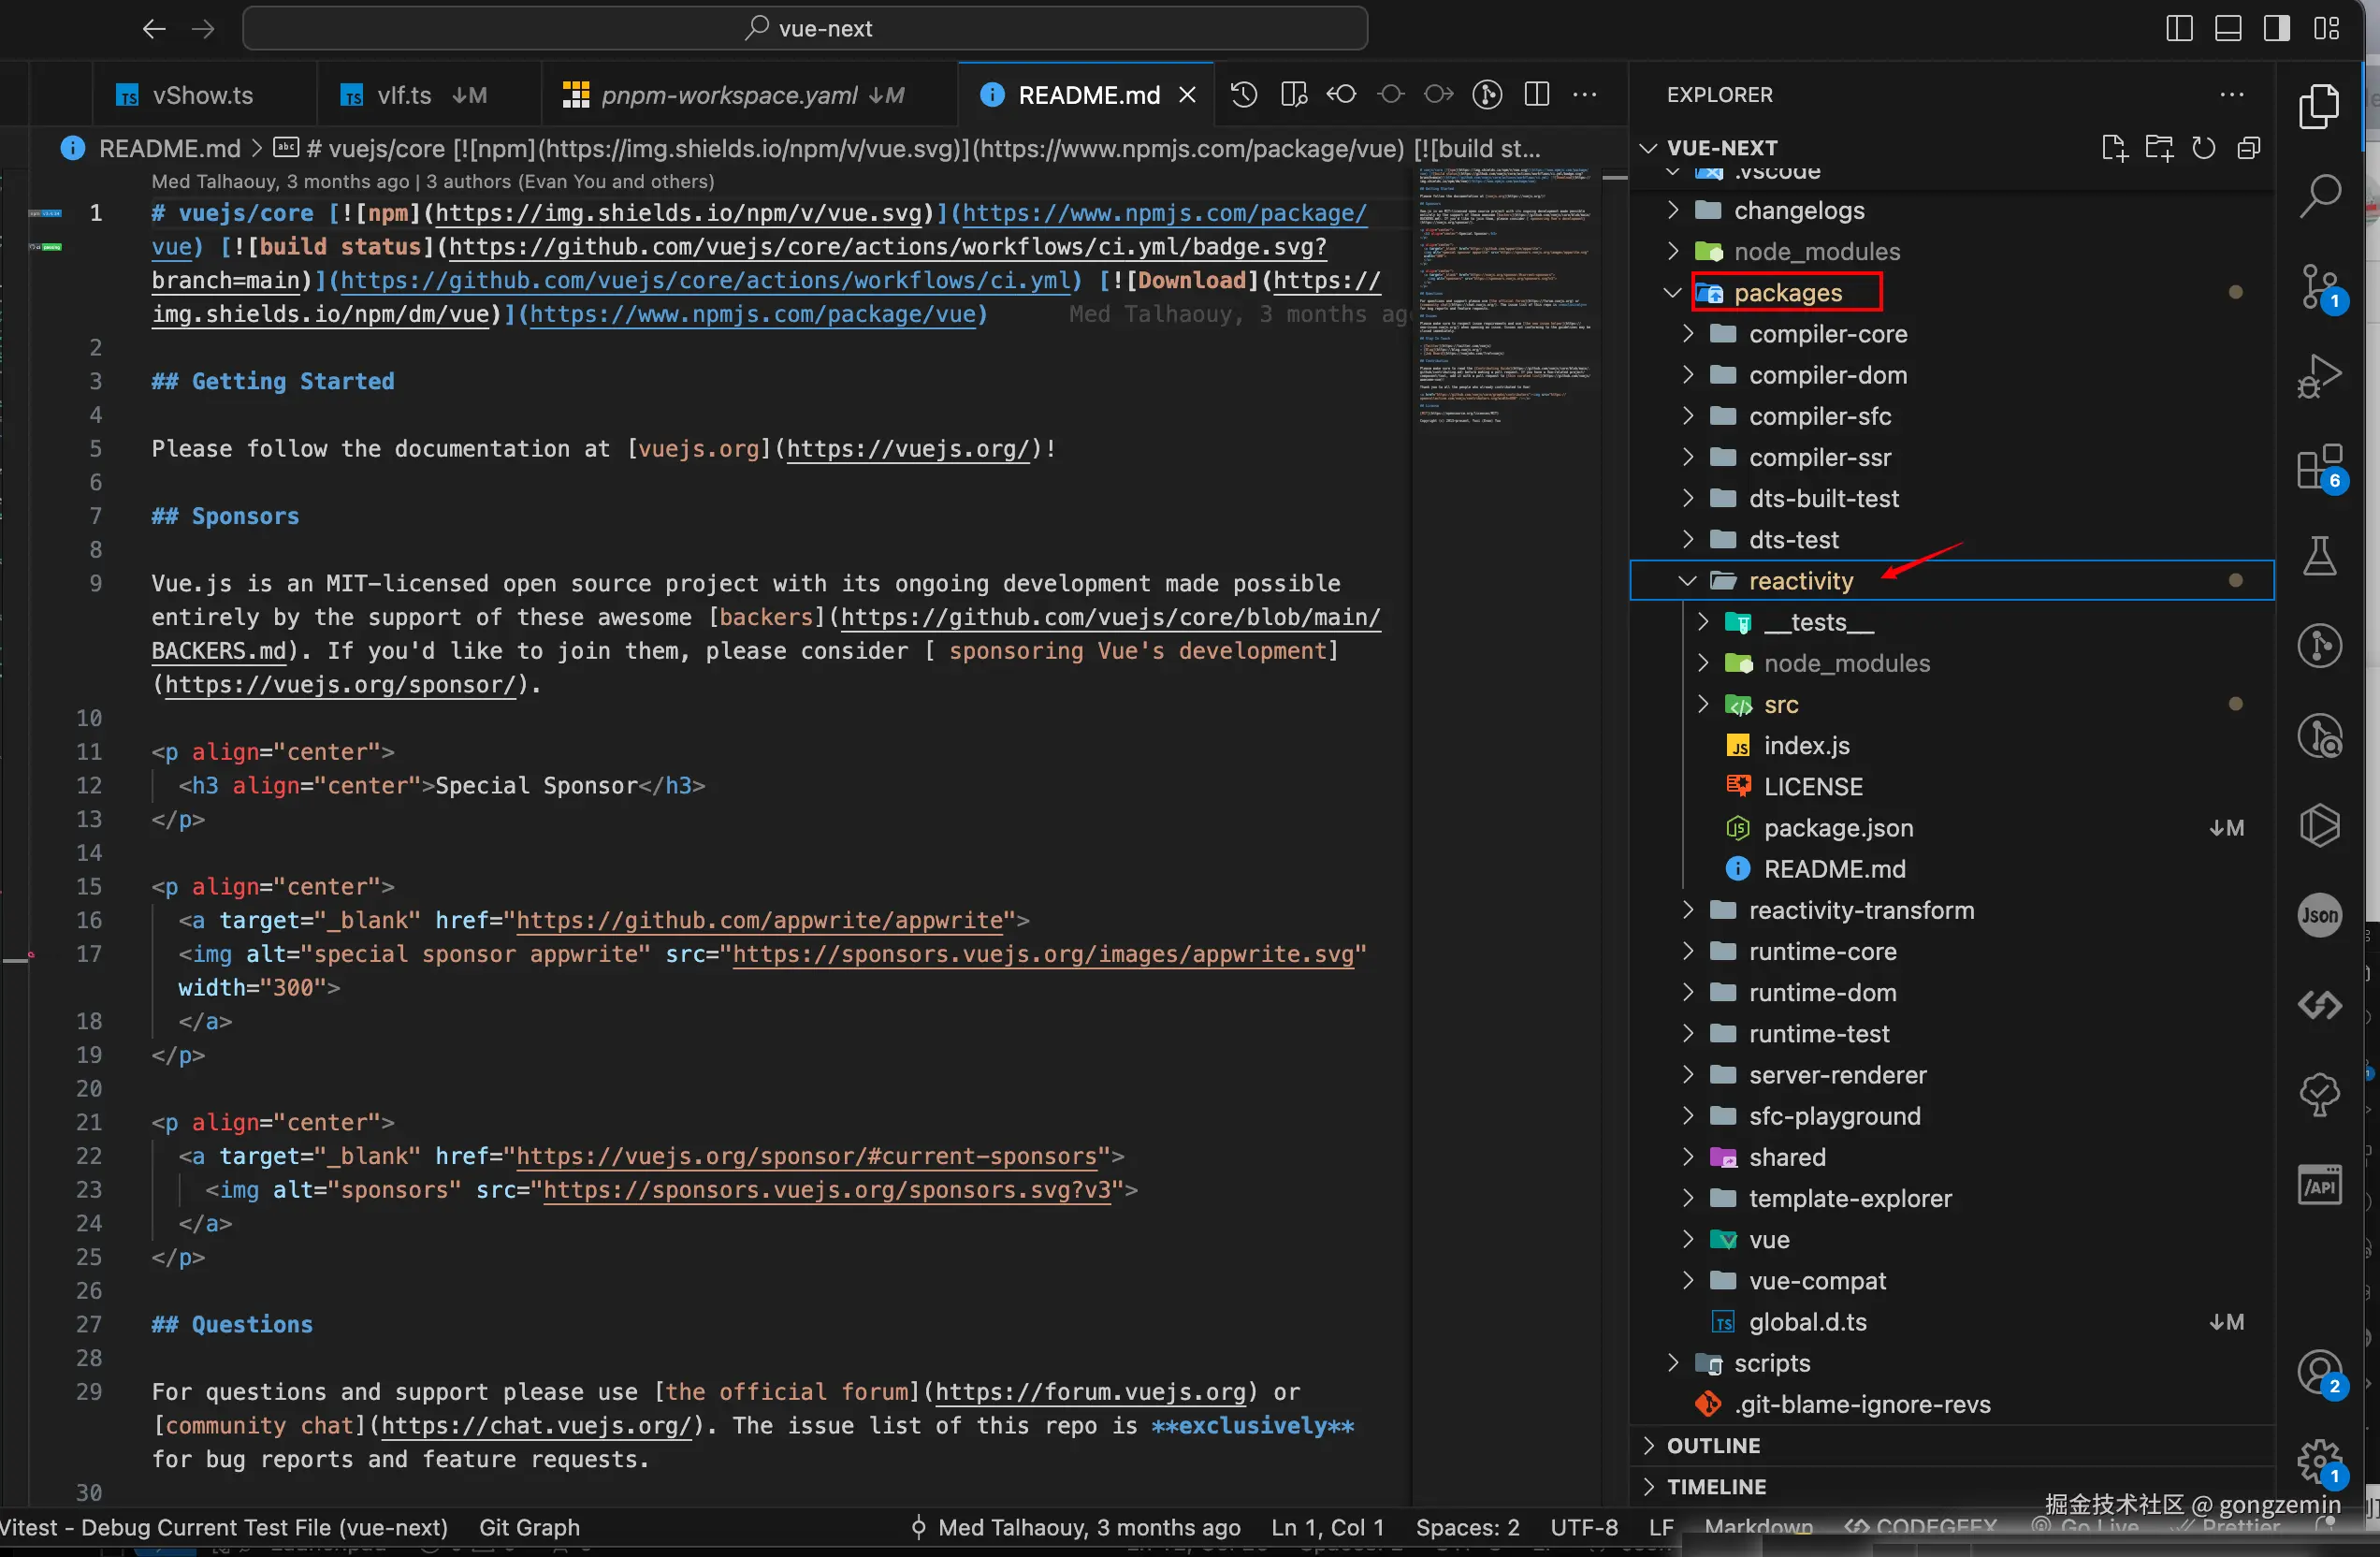2380x1557 pixels.
Task: Open the Search view in activity bar
Action: click(x=2319, y=196)
